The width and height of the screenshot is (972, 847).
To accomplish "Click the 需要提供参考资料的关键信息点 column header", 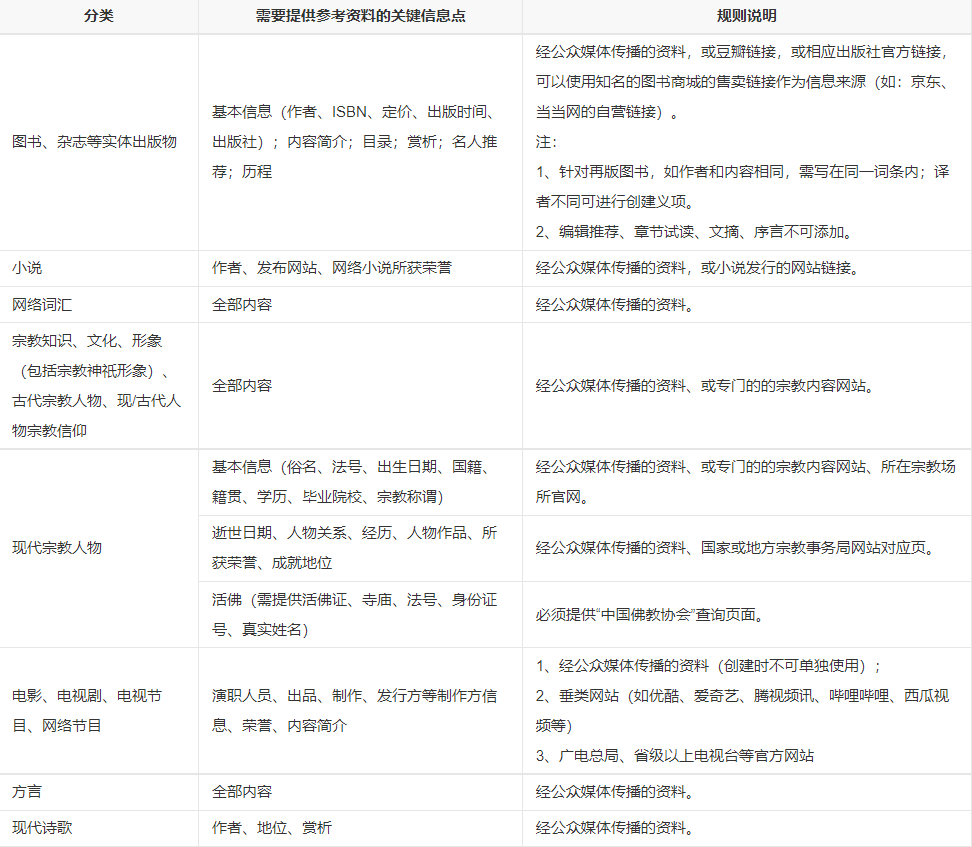I will 360,16.
